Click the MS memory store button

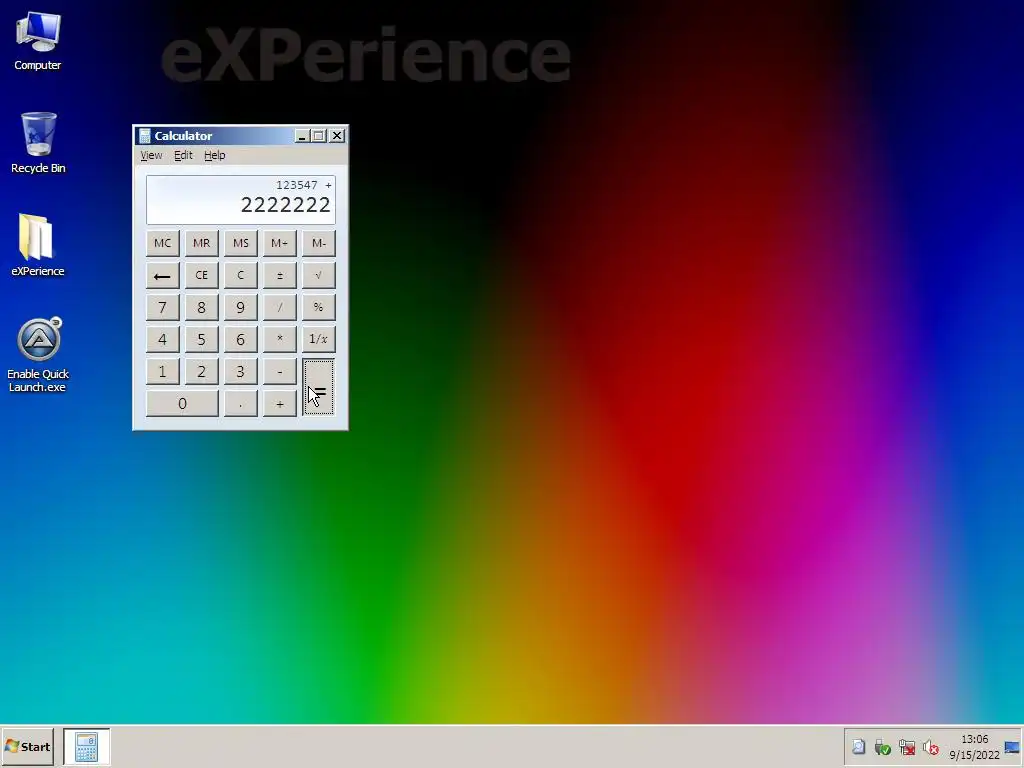[x=240, y=243]
